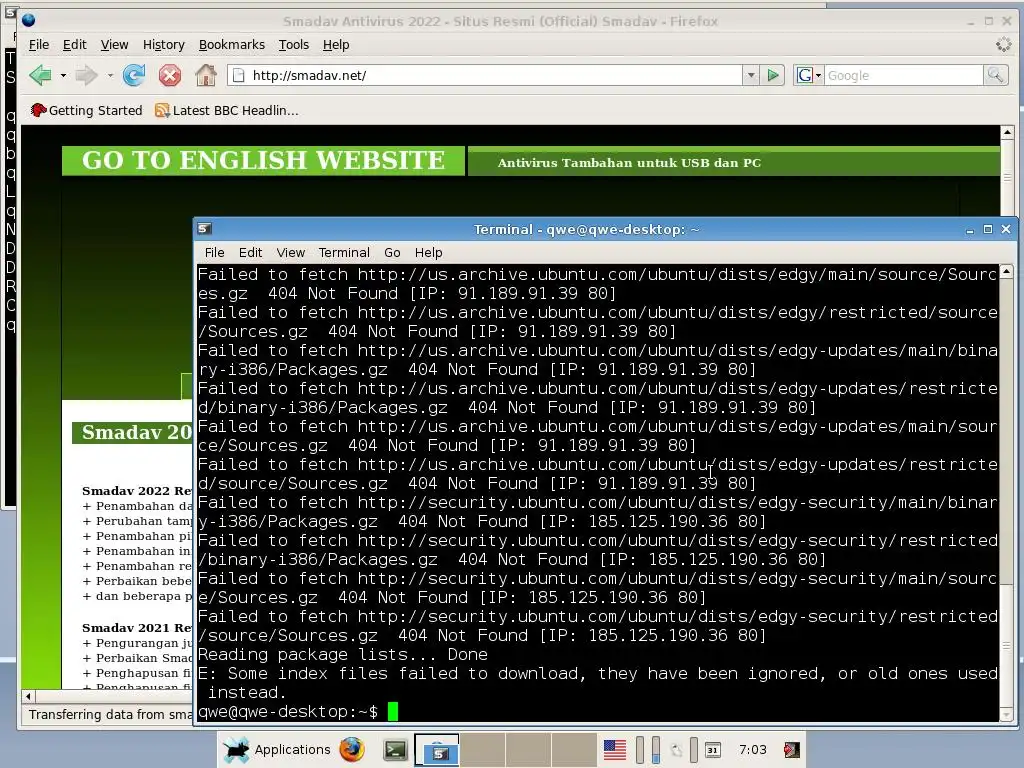Click the US flag keyboard layout indicator

[x=615, y=750]
